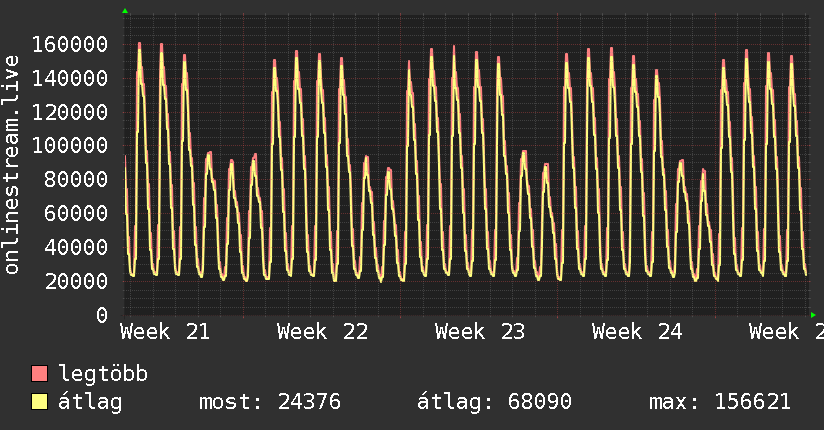
Task: Click the onlinestream.live vertical axis title
Action: [x=11, y=165]
